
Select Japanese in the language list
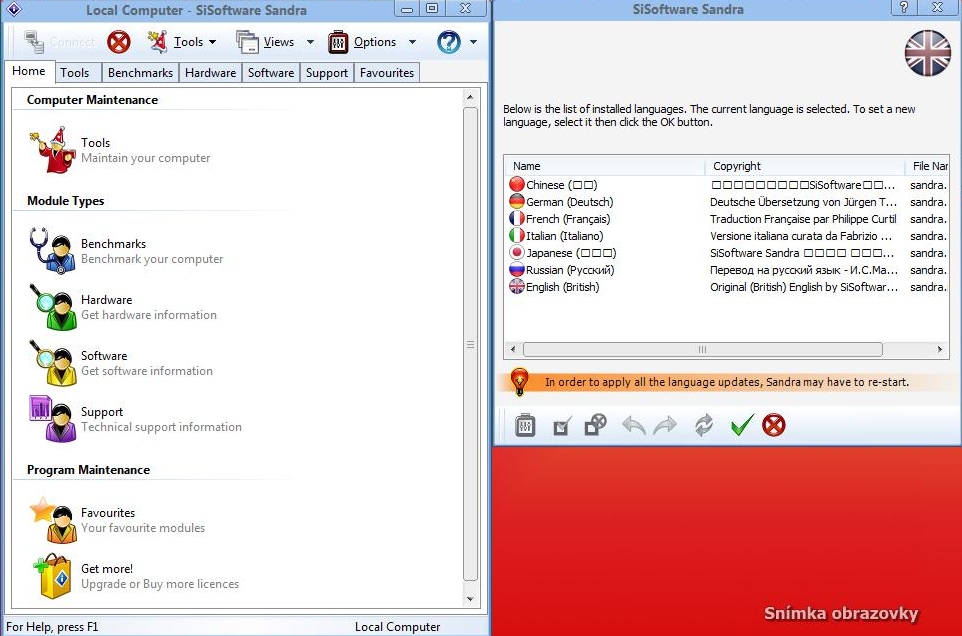571,253
